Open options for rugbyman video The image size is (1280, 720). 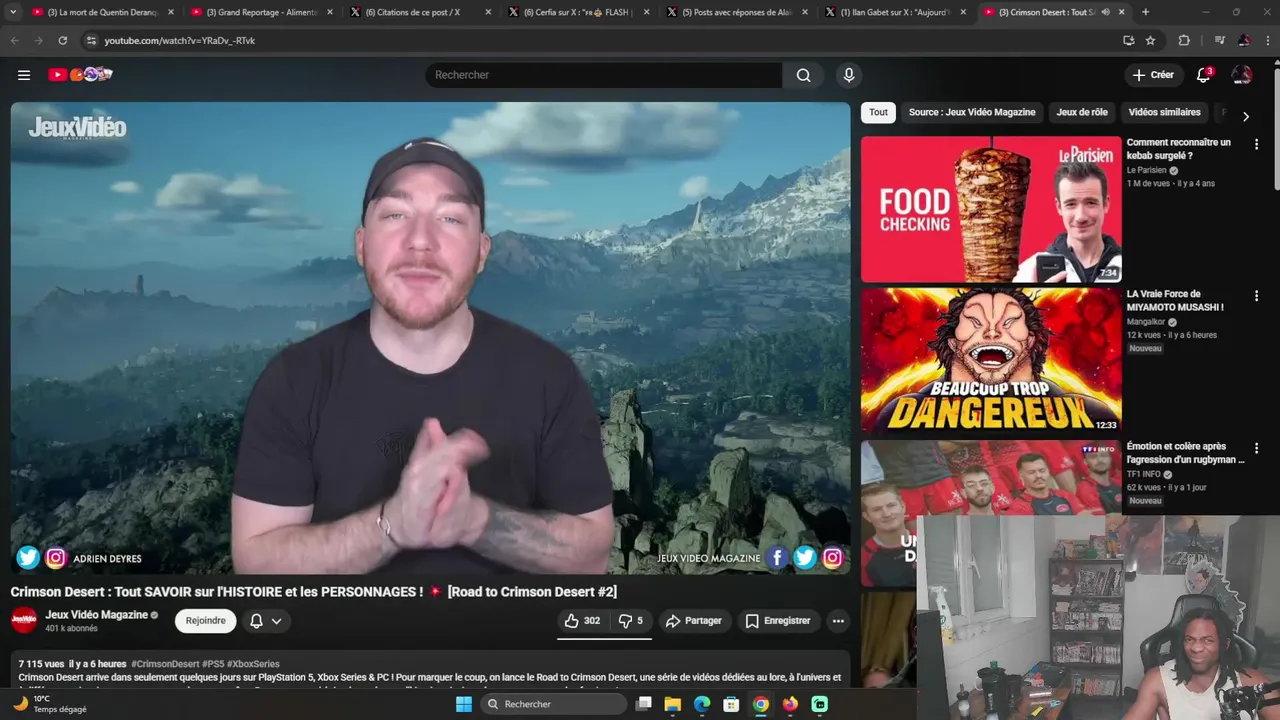1256,448
